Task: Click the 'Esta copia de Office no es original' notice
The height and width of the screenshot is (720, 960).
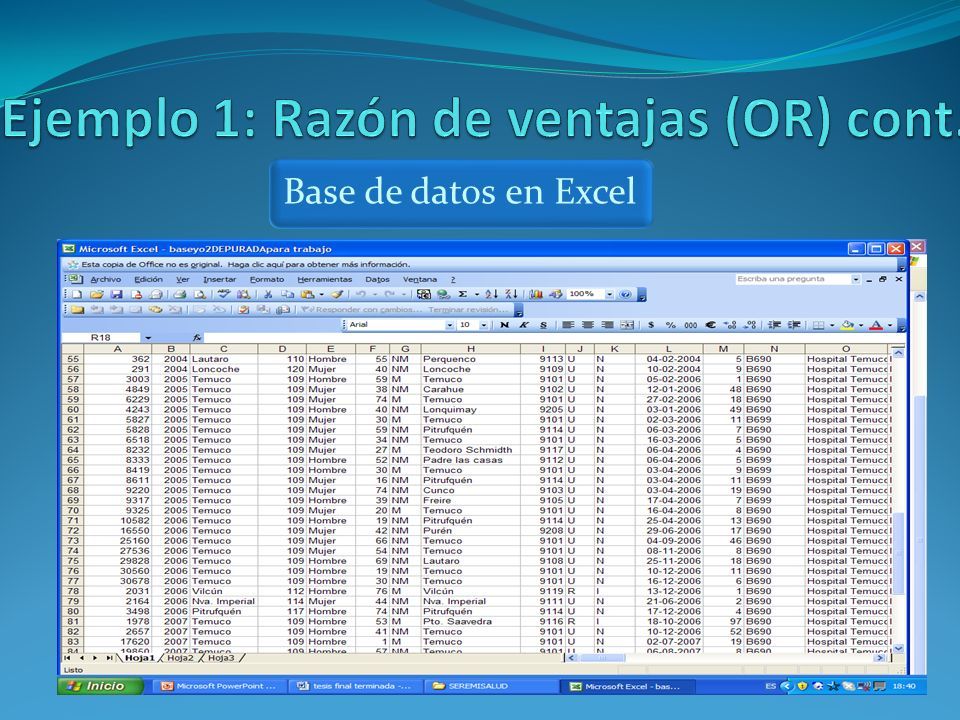Action: pos(246,264)
